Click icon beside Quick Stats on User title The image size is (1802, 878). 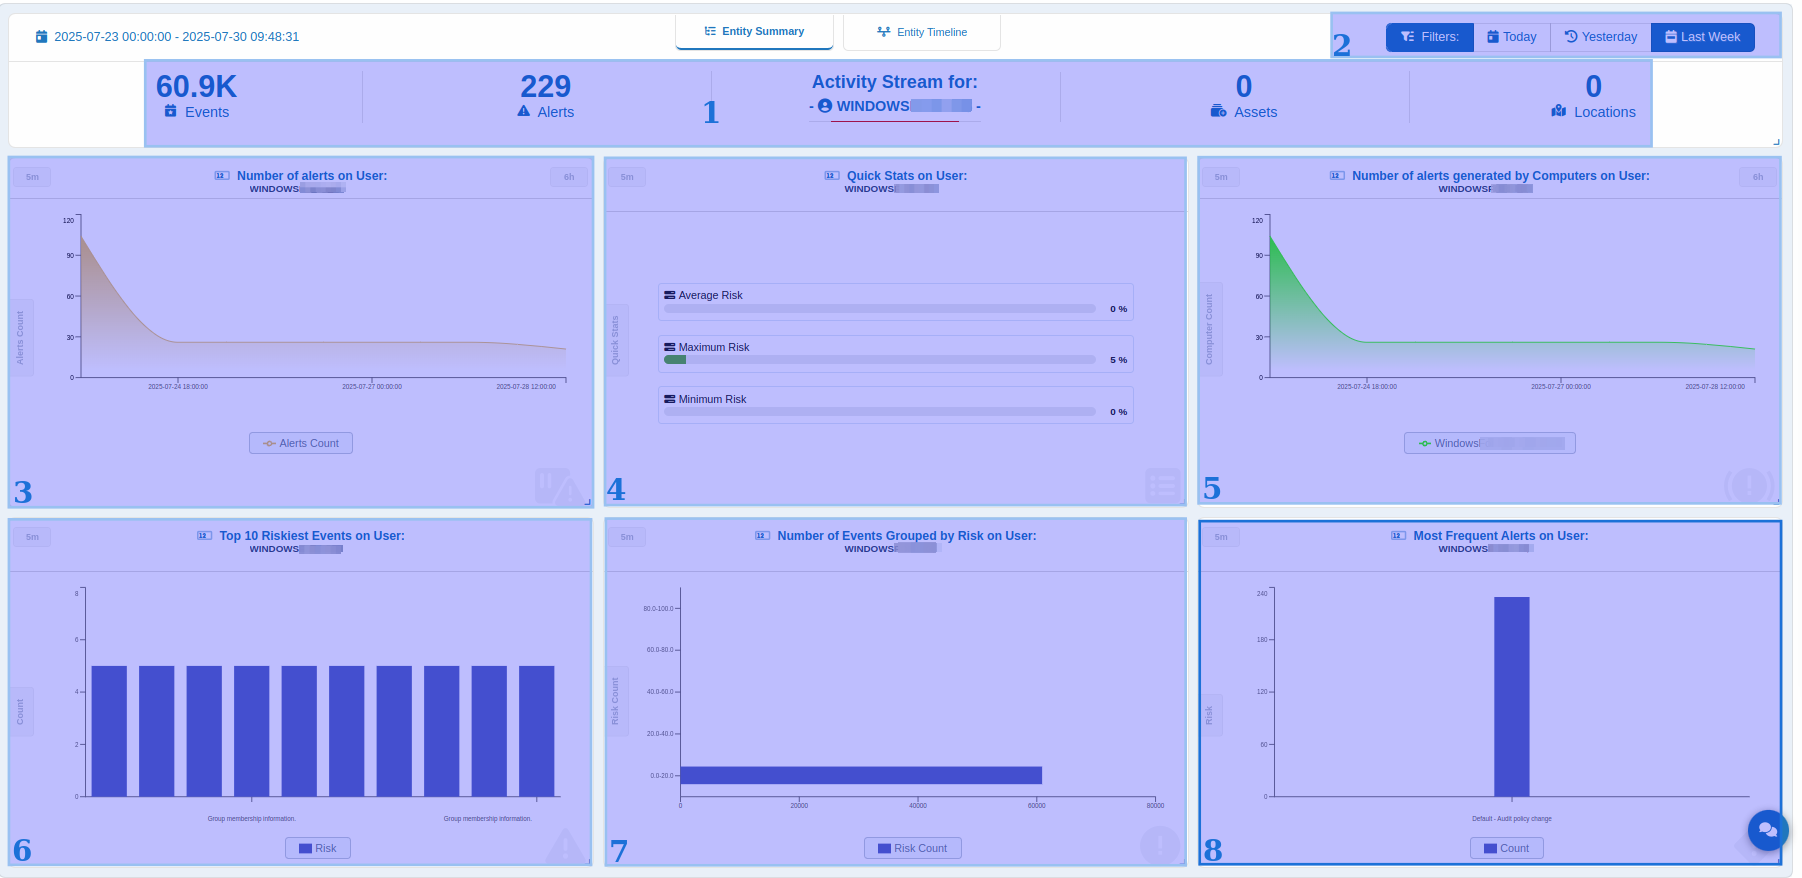pyautogui.click(x=831, y=176)
